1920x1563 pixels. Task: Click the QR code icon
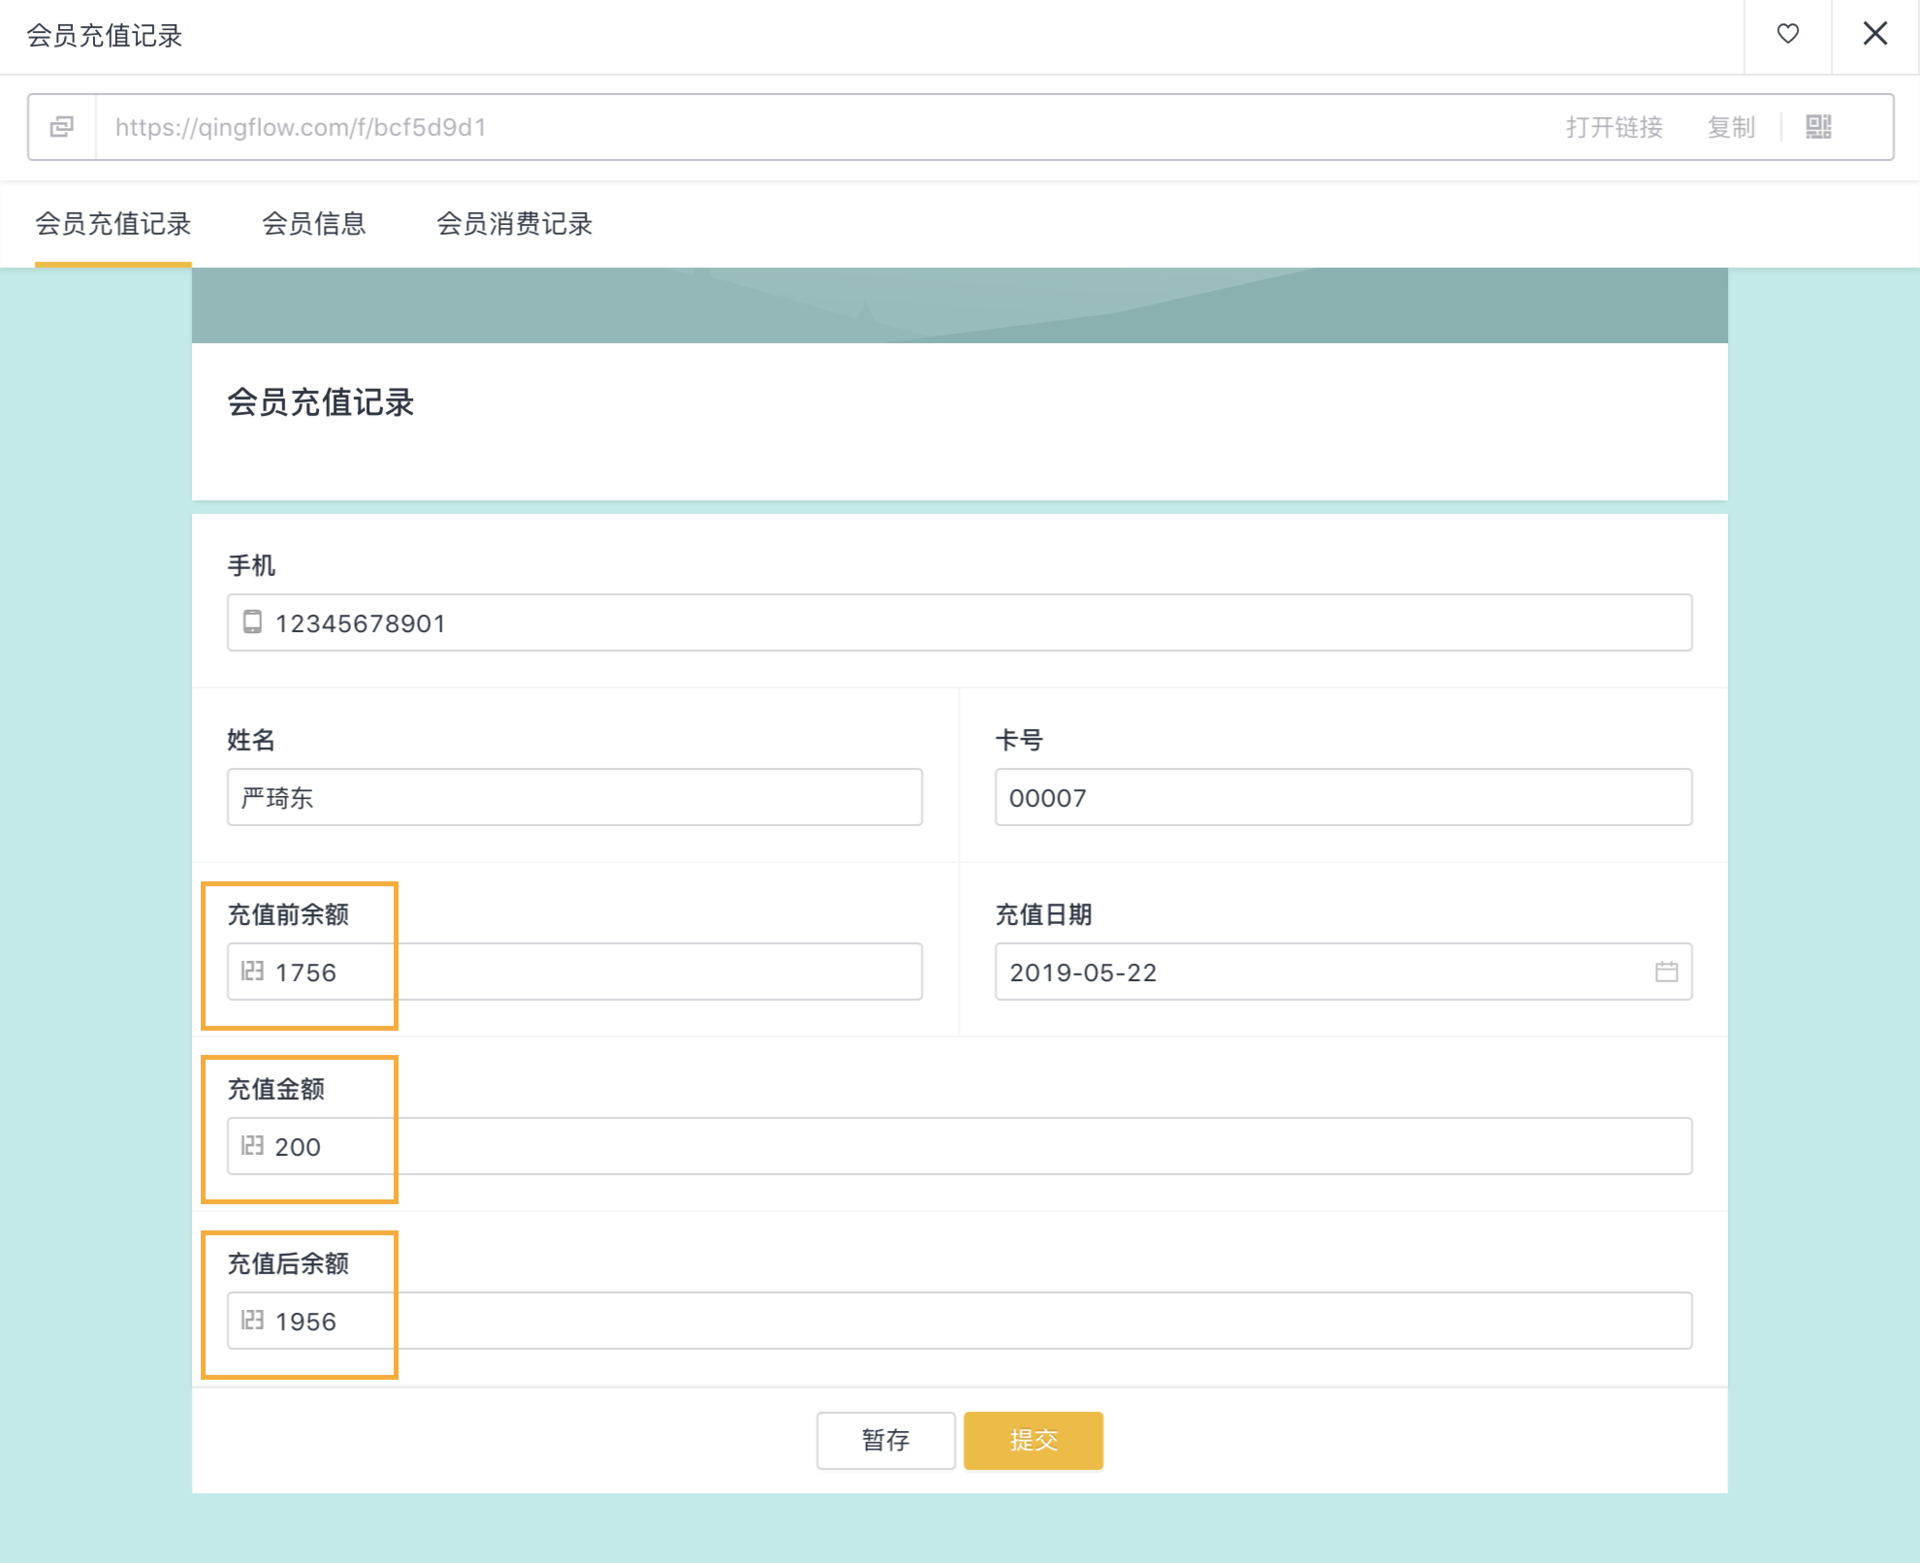1818,127
